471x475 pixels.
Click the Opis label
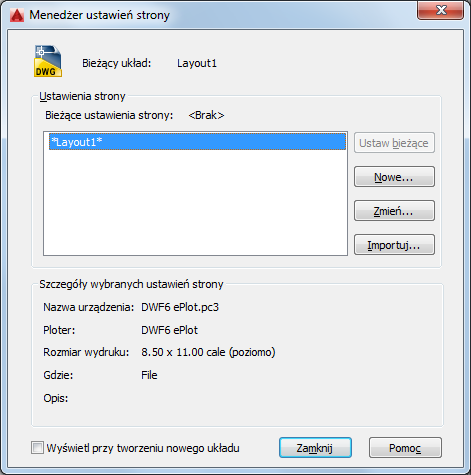pos(56,398)
